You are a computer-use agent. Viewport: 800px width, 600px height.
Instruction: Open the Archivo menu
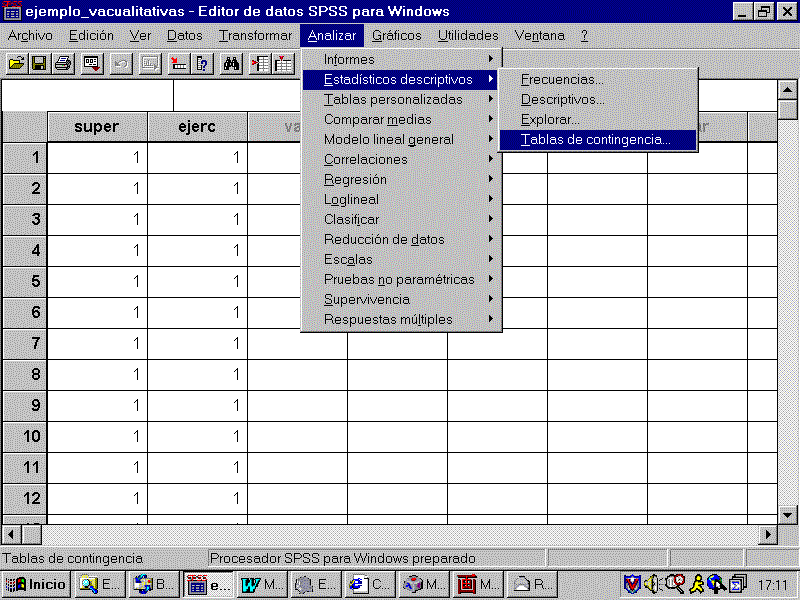(x=30, y=36)
